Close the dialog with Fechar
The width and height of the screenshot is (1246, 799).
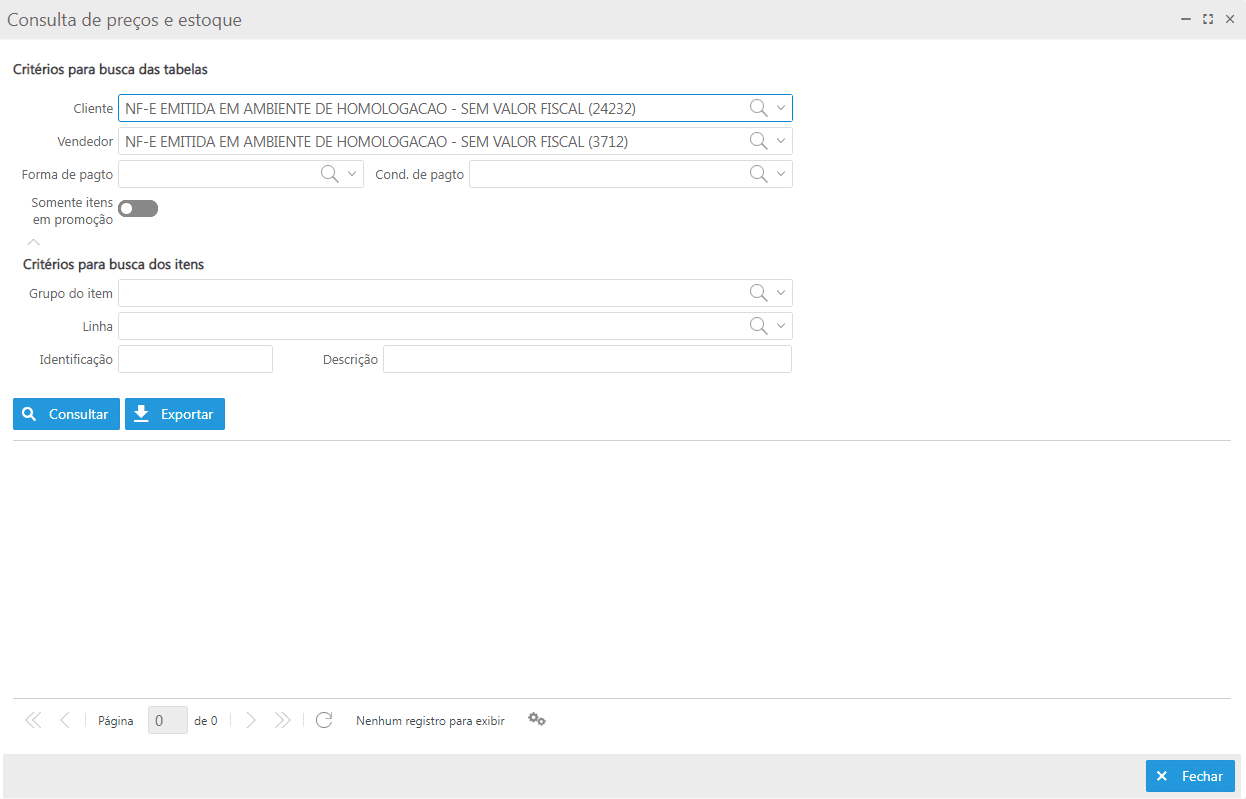click(x=1190, y=775)
